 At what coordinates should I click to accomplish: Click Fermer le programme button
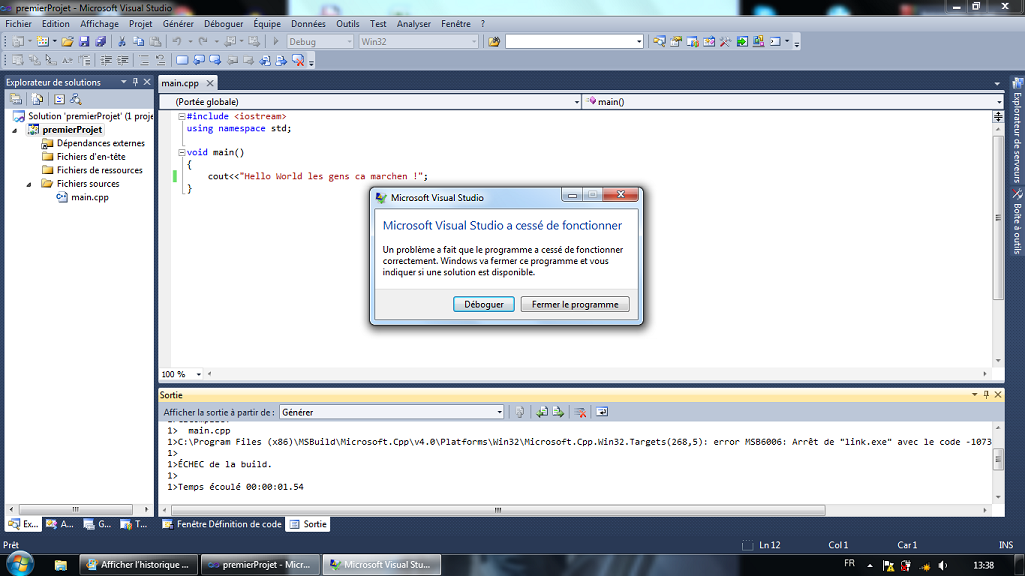(x=575, y=304)
